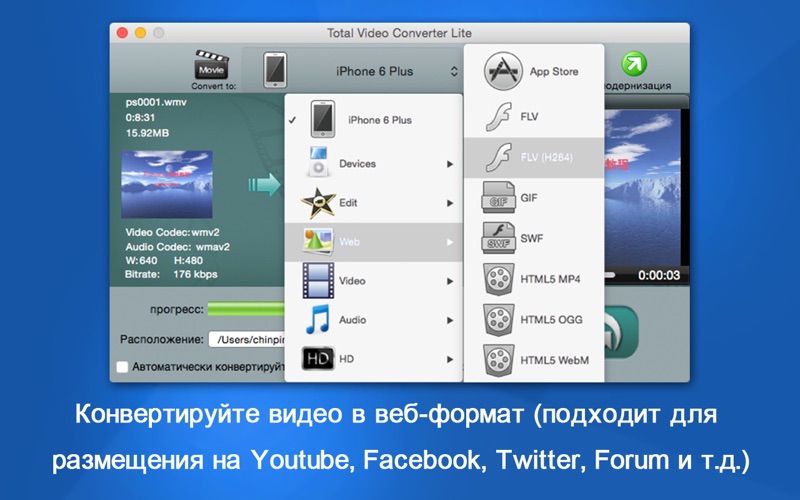Image resolution: width=800 pixels, height=500 pixels.
Task: Click the HTML5 OGG reel icon
Action: click(498, 319)
